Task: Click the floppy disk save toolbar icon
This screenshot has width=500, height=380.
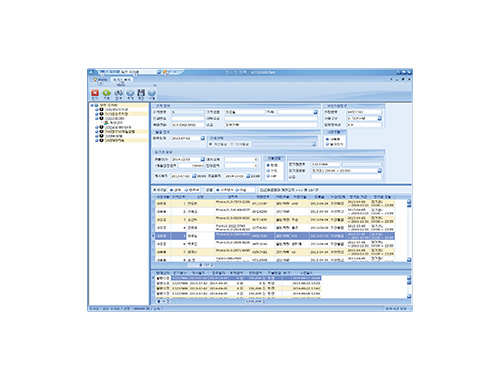Action: pos(141,93)
